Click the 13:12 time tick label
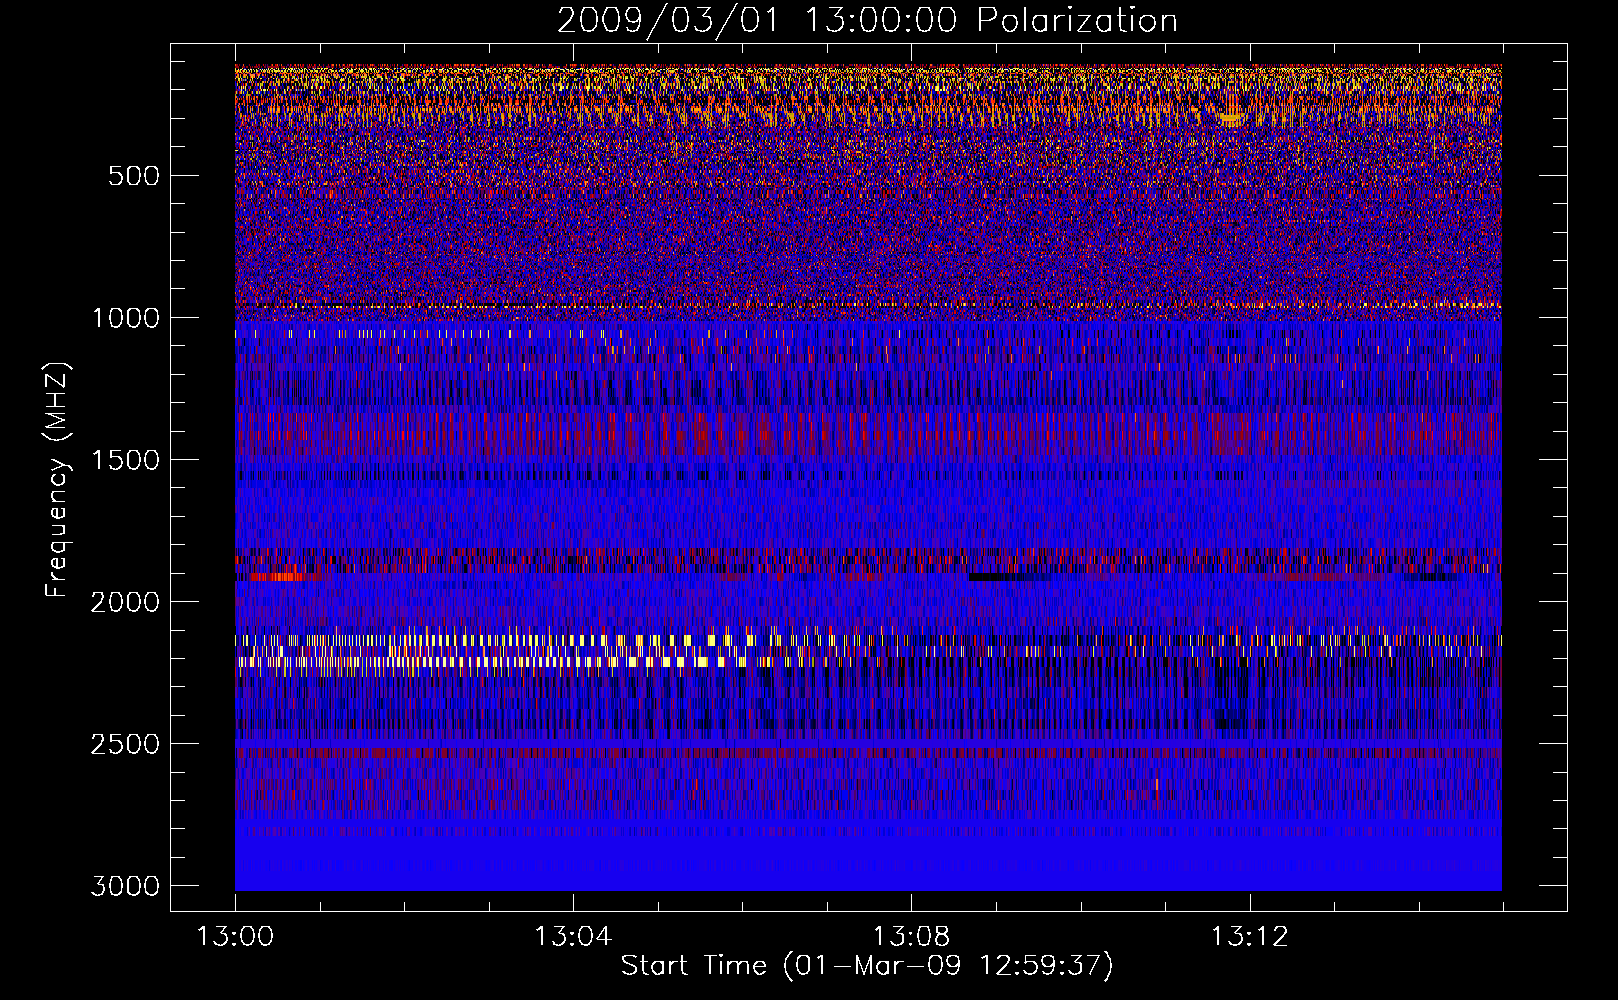 point(1249,937)
